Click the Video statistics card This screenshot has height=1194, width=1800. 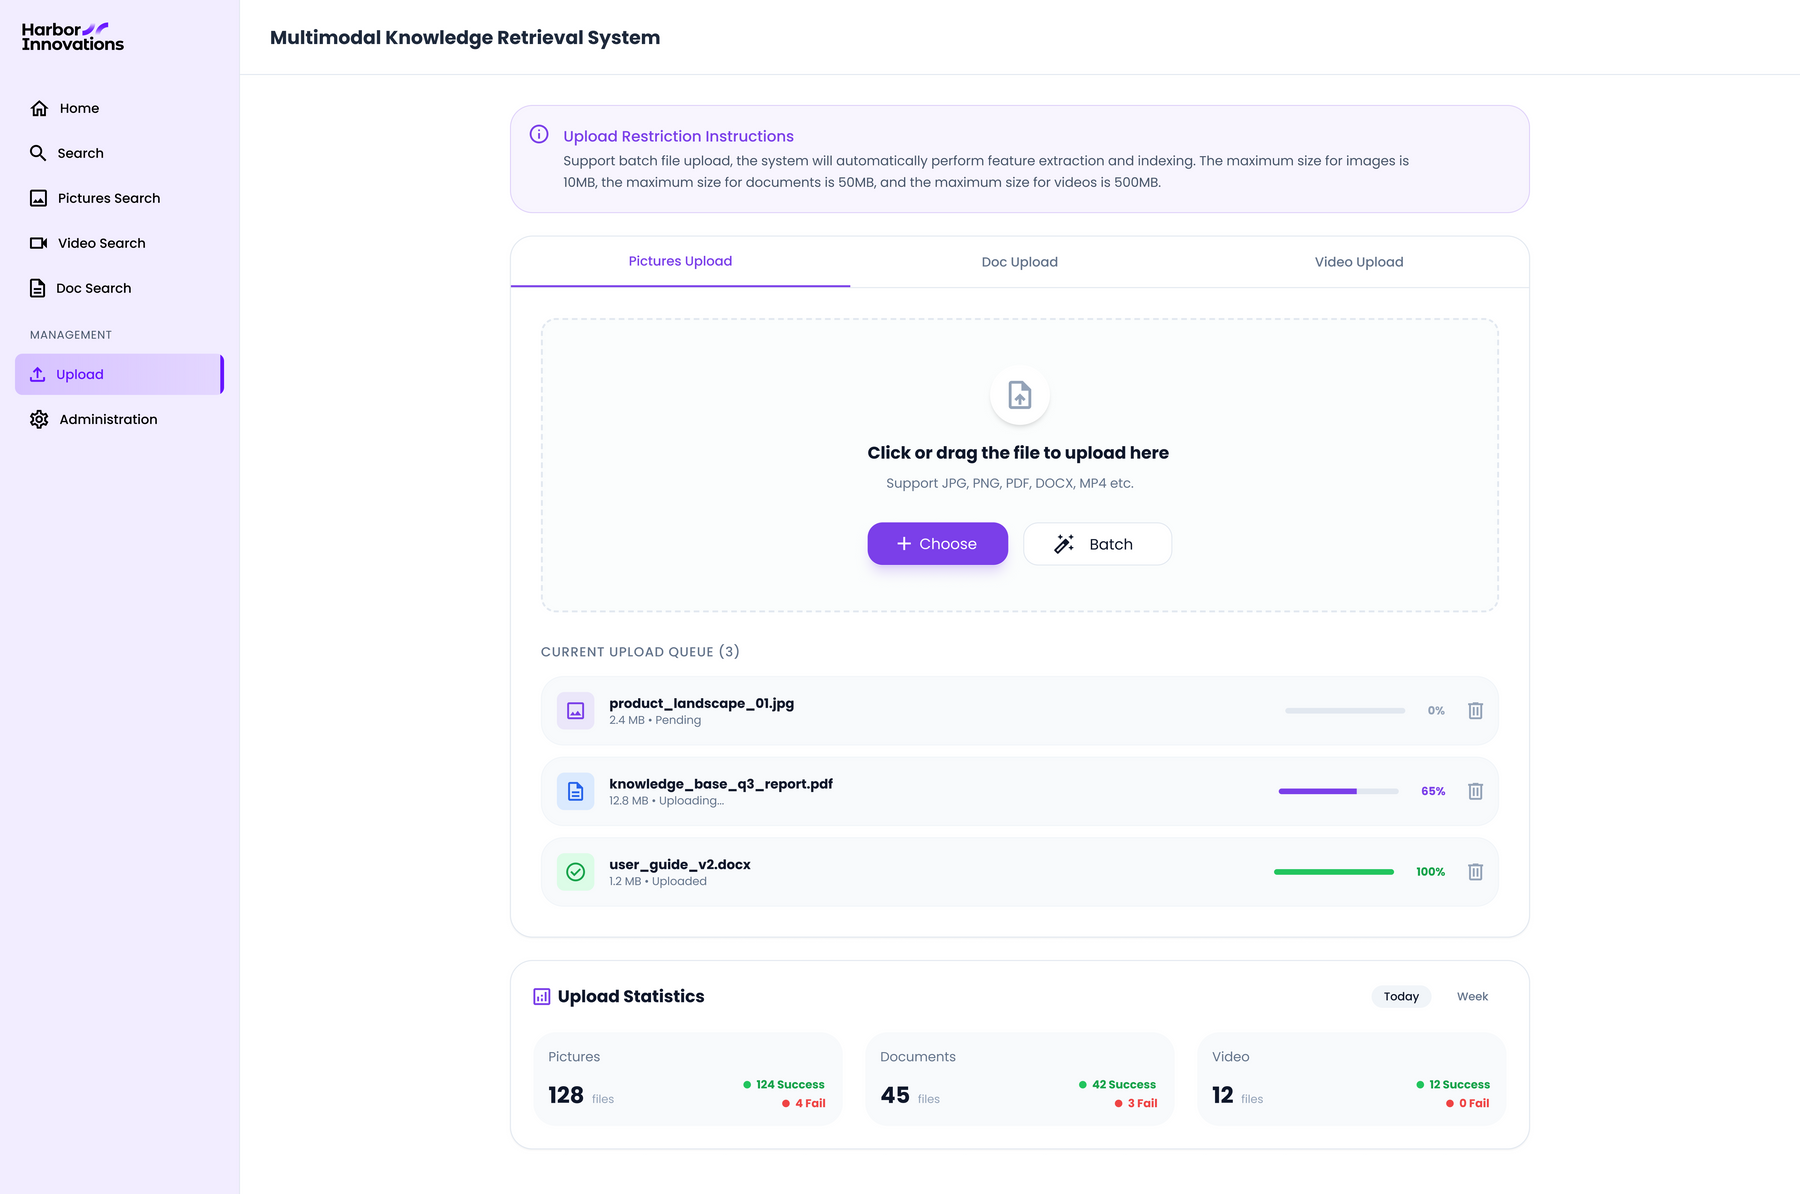pyautogui.click(x=1352, y=1079)
